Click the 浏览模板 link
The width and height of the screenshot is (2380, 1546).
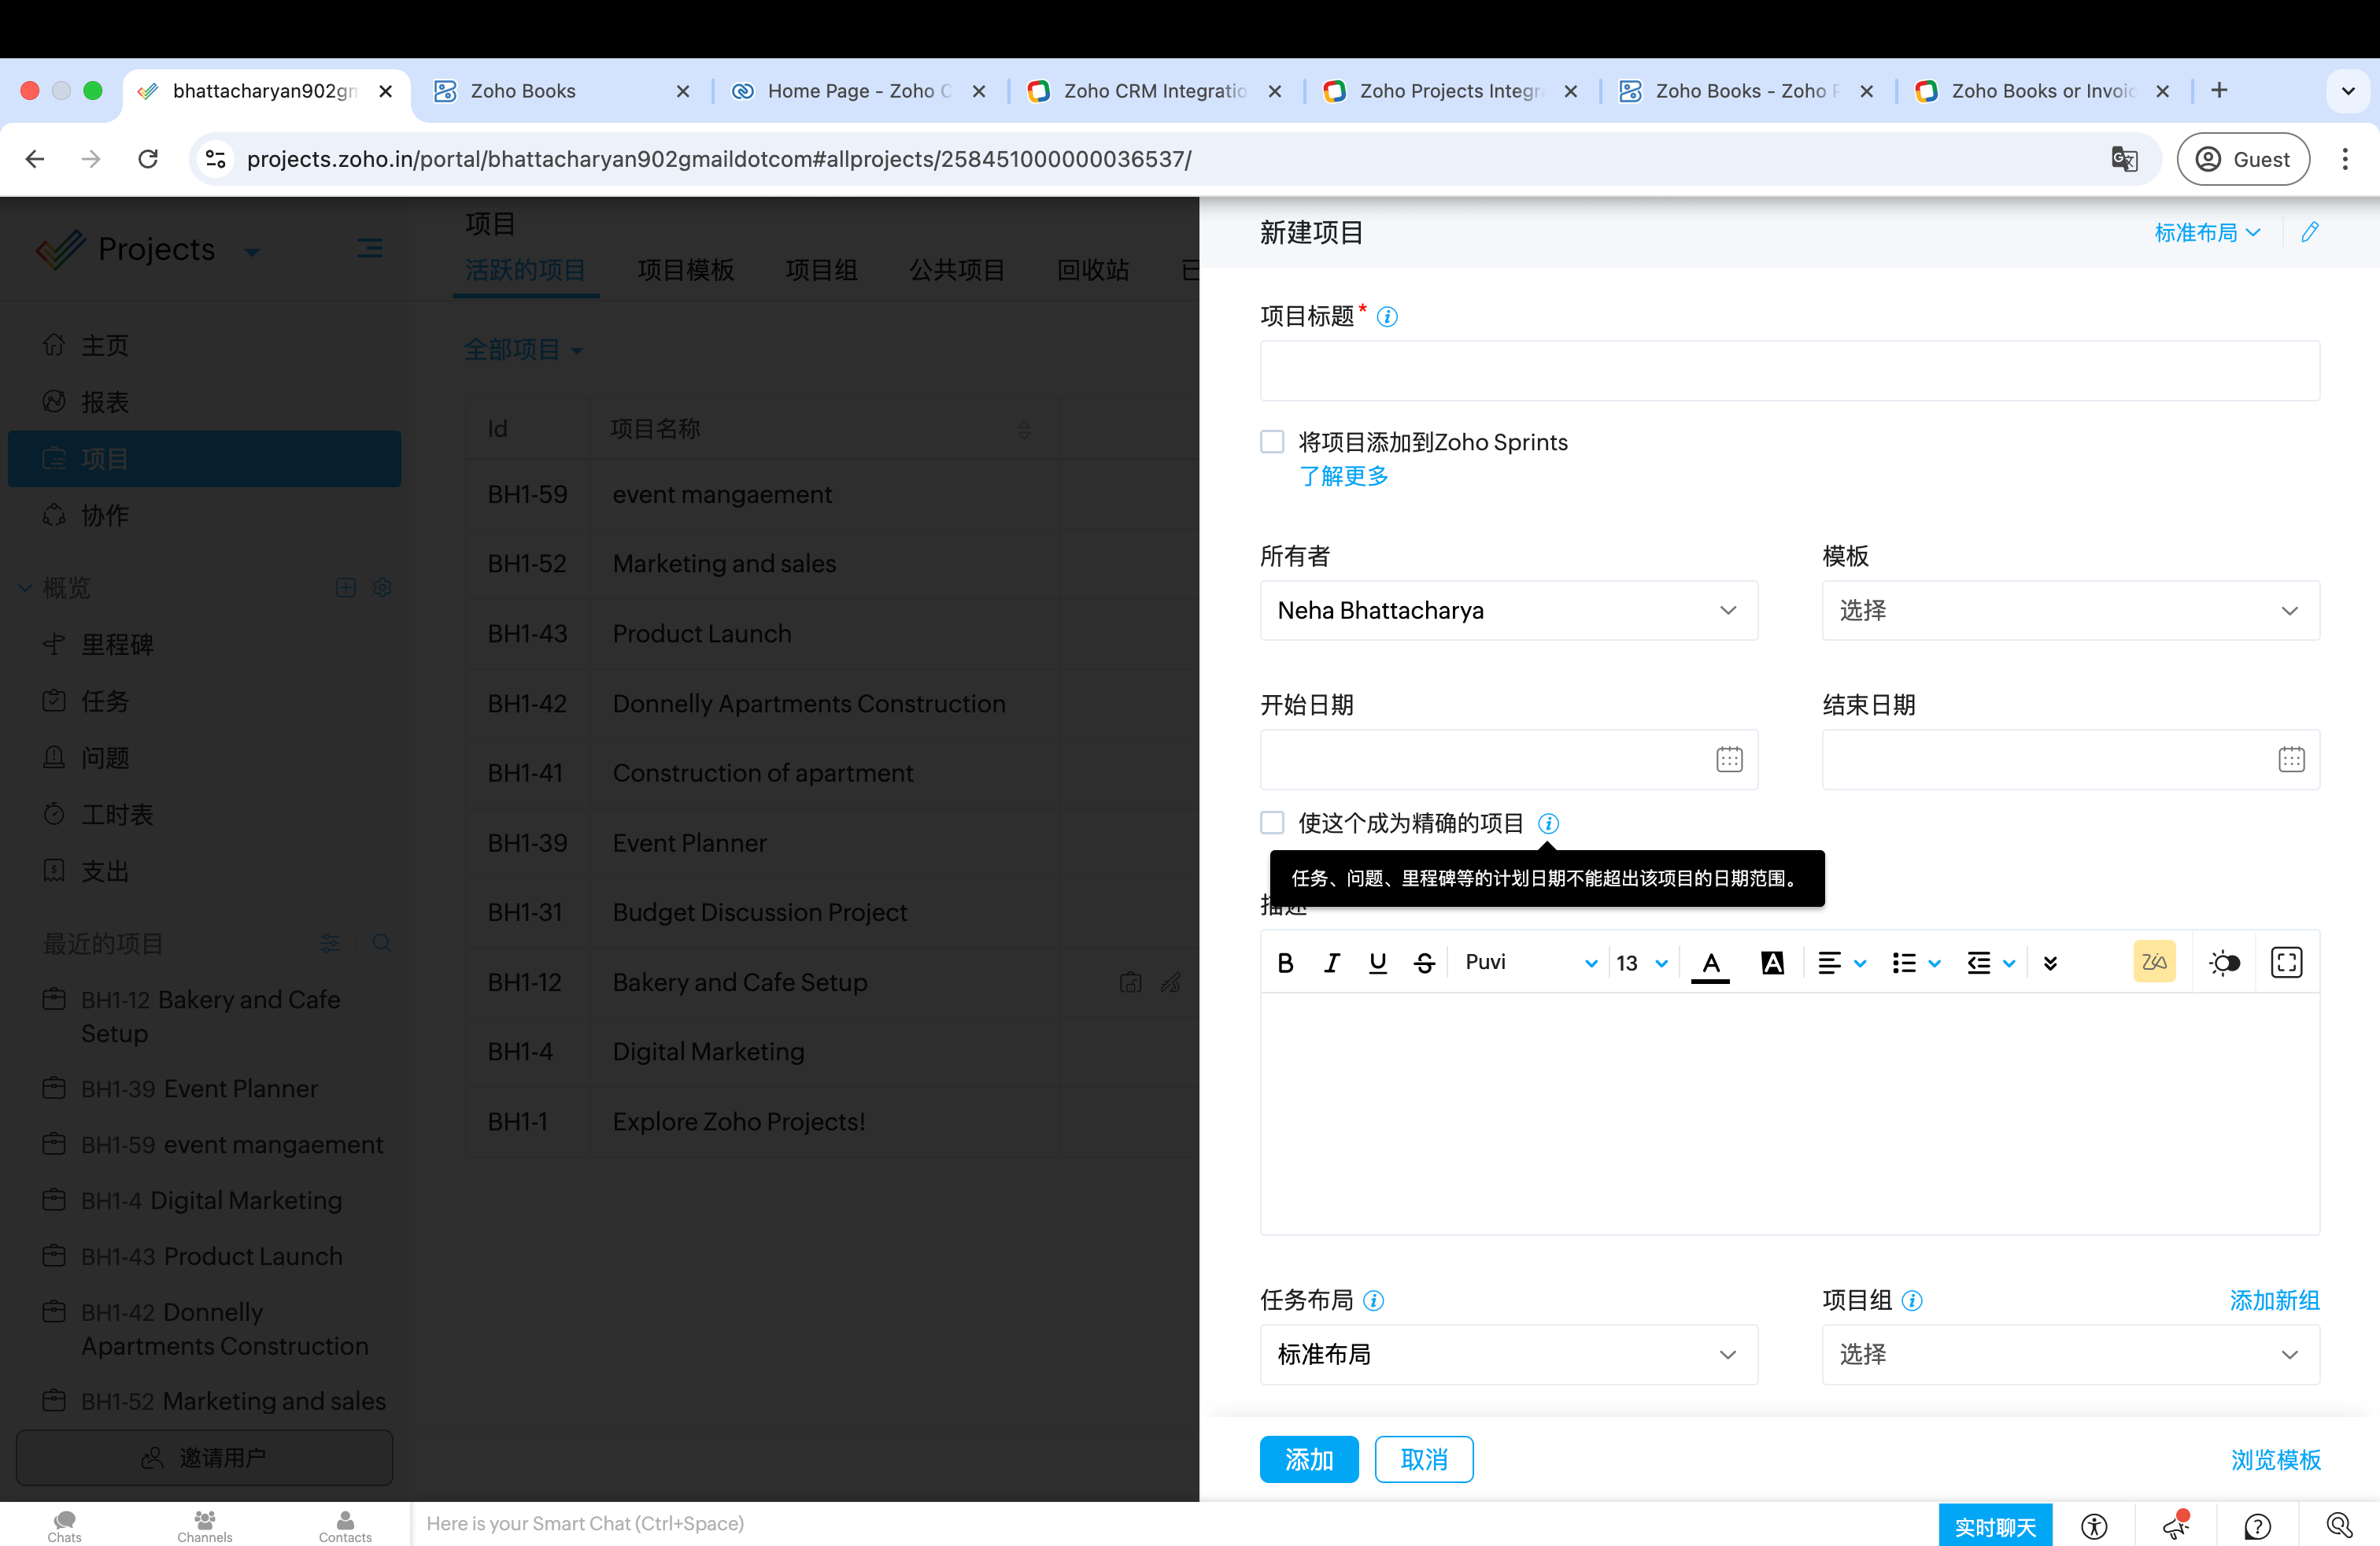pyautogui.click(x=2275, y=1459)
